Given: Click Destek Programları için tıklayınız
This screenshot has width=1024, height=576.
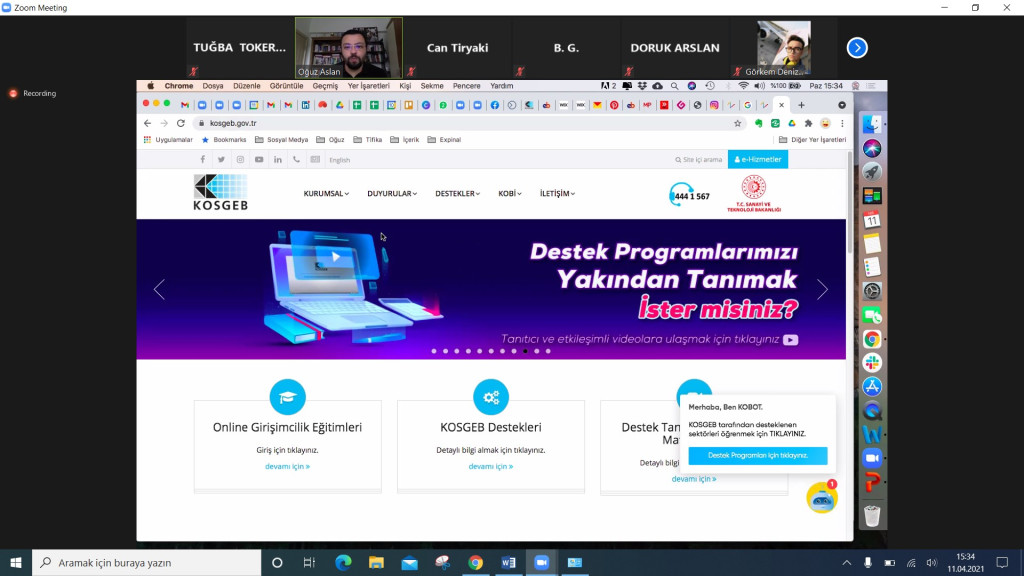Looking at the screenshot, I should [x=757, y=456].
